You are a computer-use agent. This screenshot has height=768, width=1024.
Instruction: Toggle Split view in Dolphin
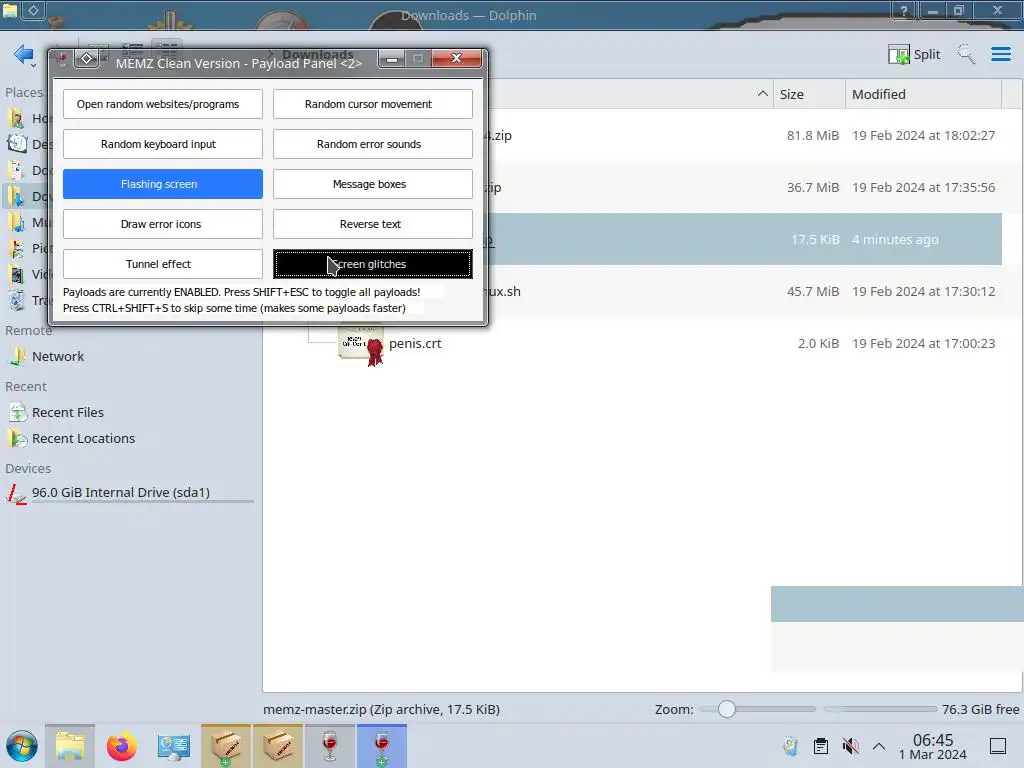(914, 55)
